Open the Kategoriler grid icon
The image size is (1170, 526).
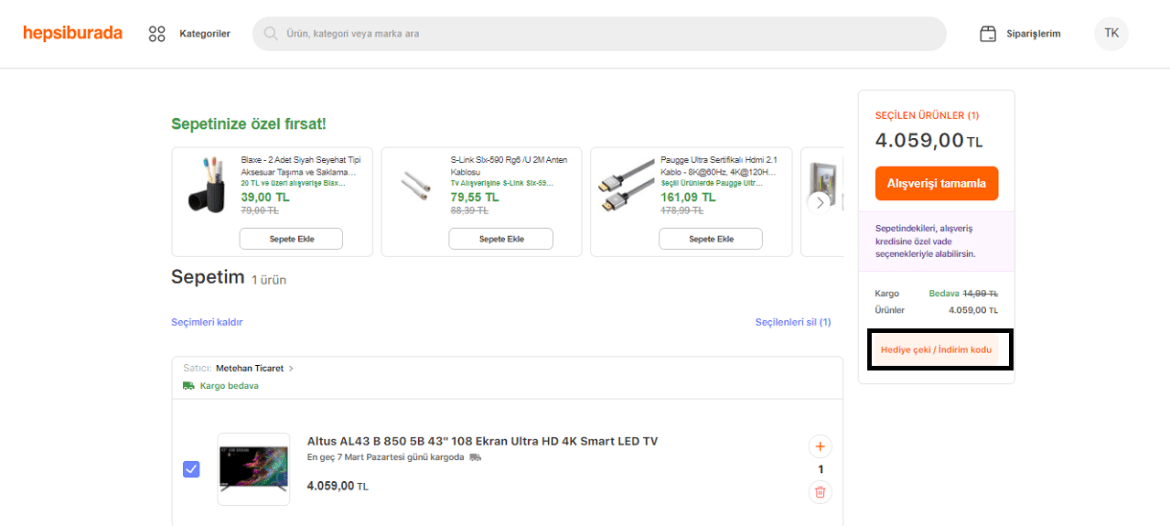pyautogui.click(x=157, y=34)
